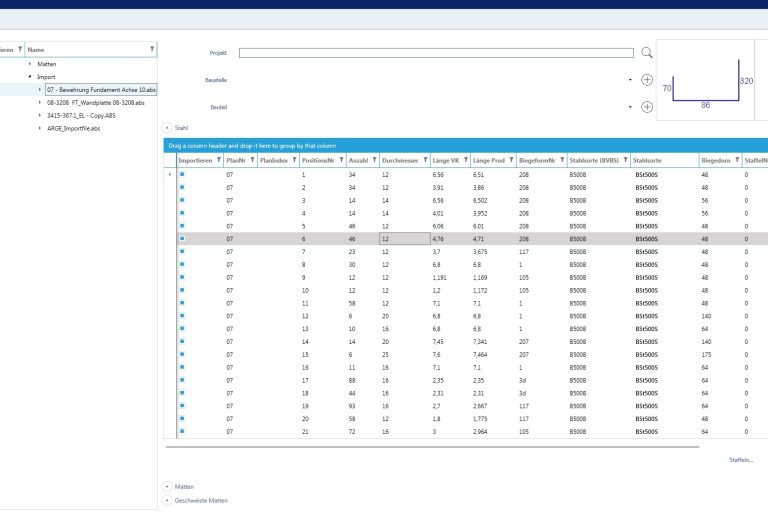The width and height of the screenshot is (768, 512).
Task: Click into the Projekt text field
Action: pyautogui.click(x=436, y=53)
